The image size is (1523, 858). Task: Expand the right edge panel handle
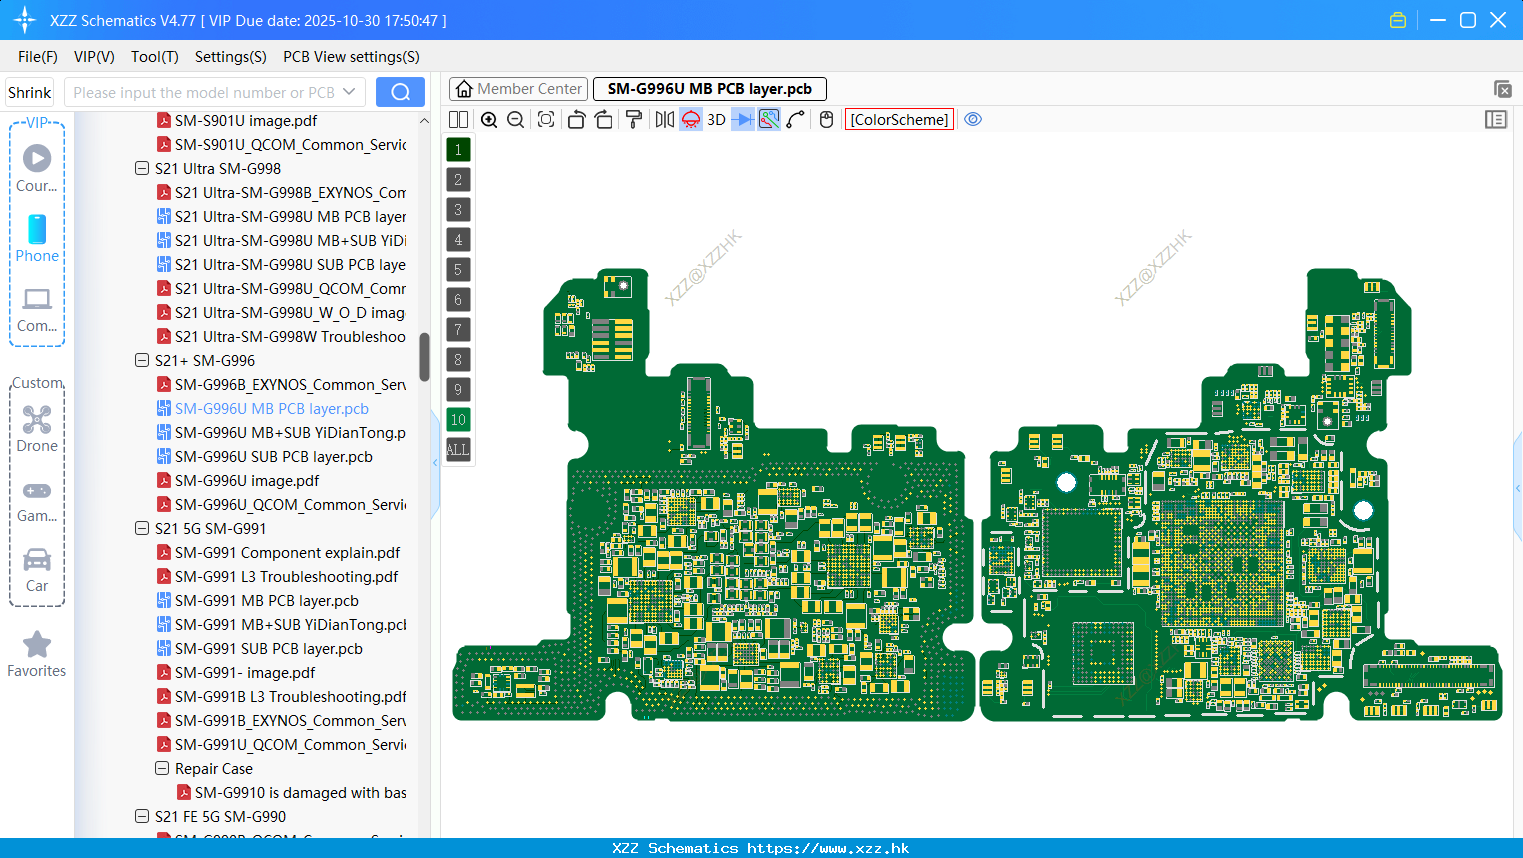(1518, 488)
